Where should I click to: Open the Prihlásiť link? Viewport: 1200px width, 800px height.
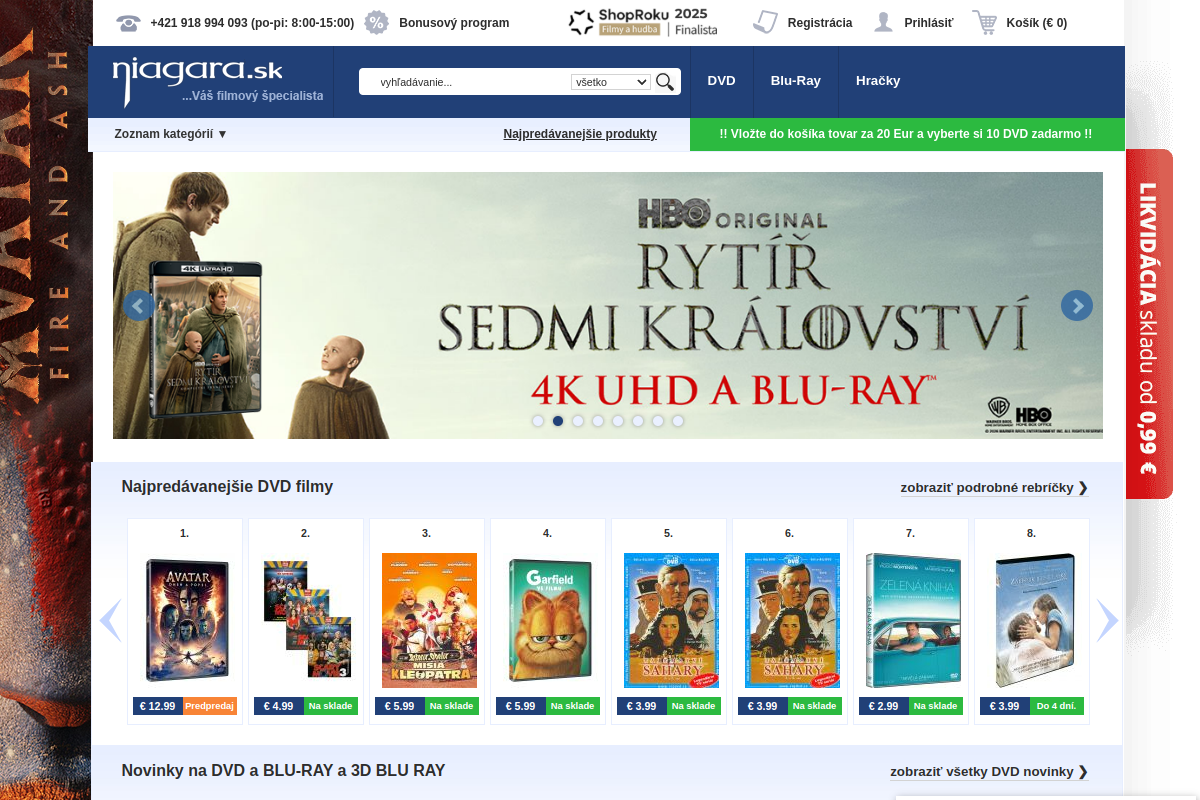tap(929, 23)
